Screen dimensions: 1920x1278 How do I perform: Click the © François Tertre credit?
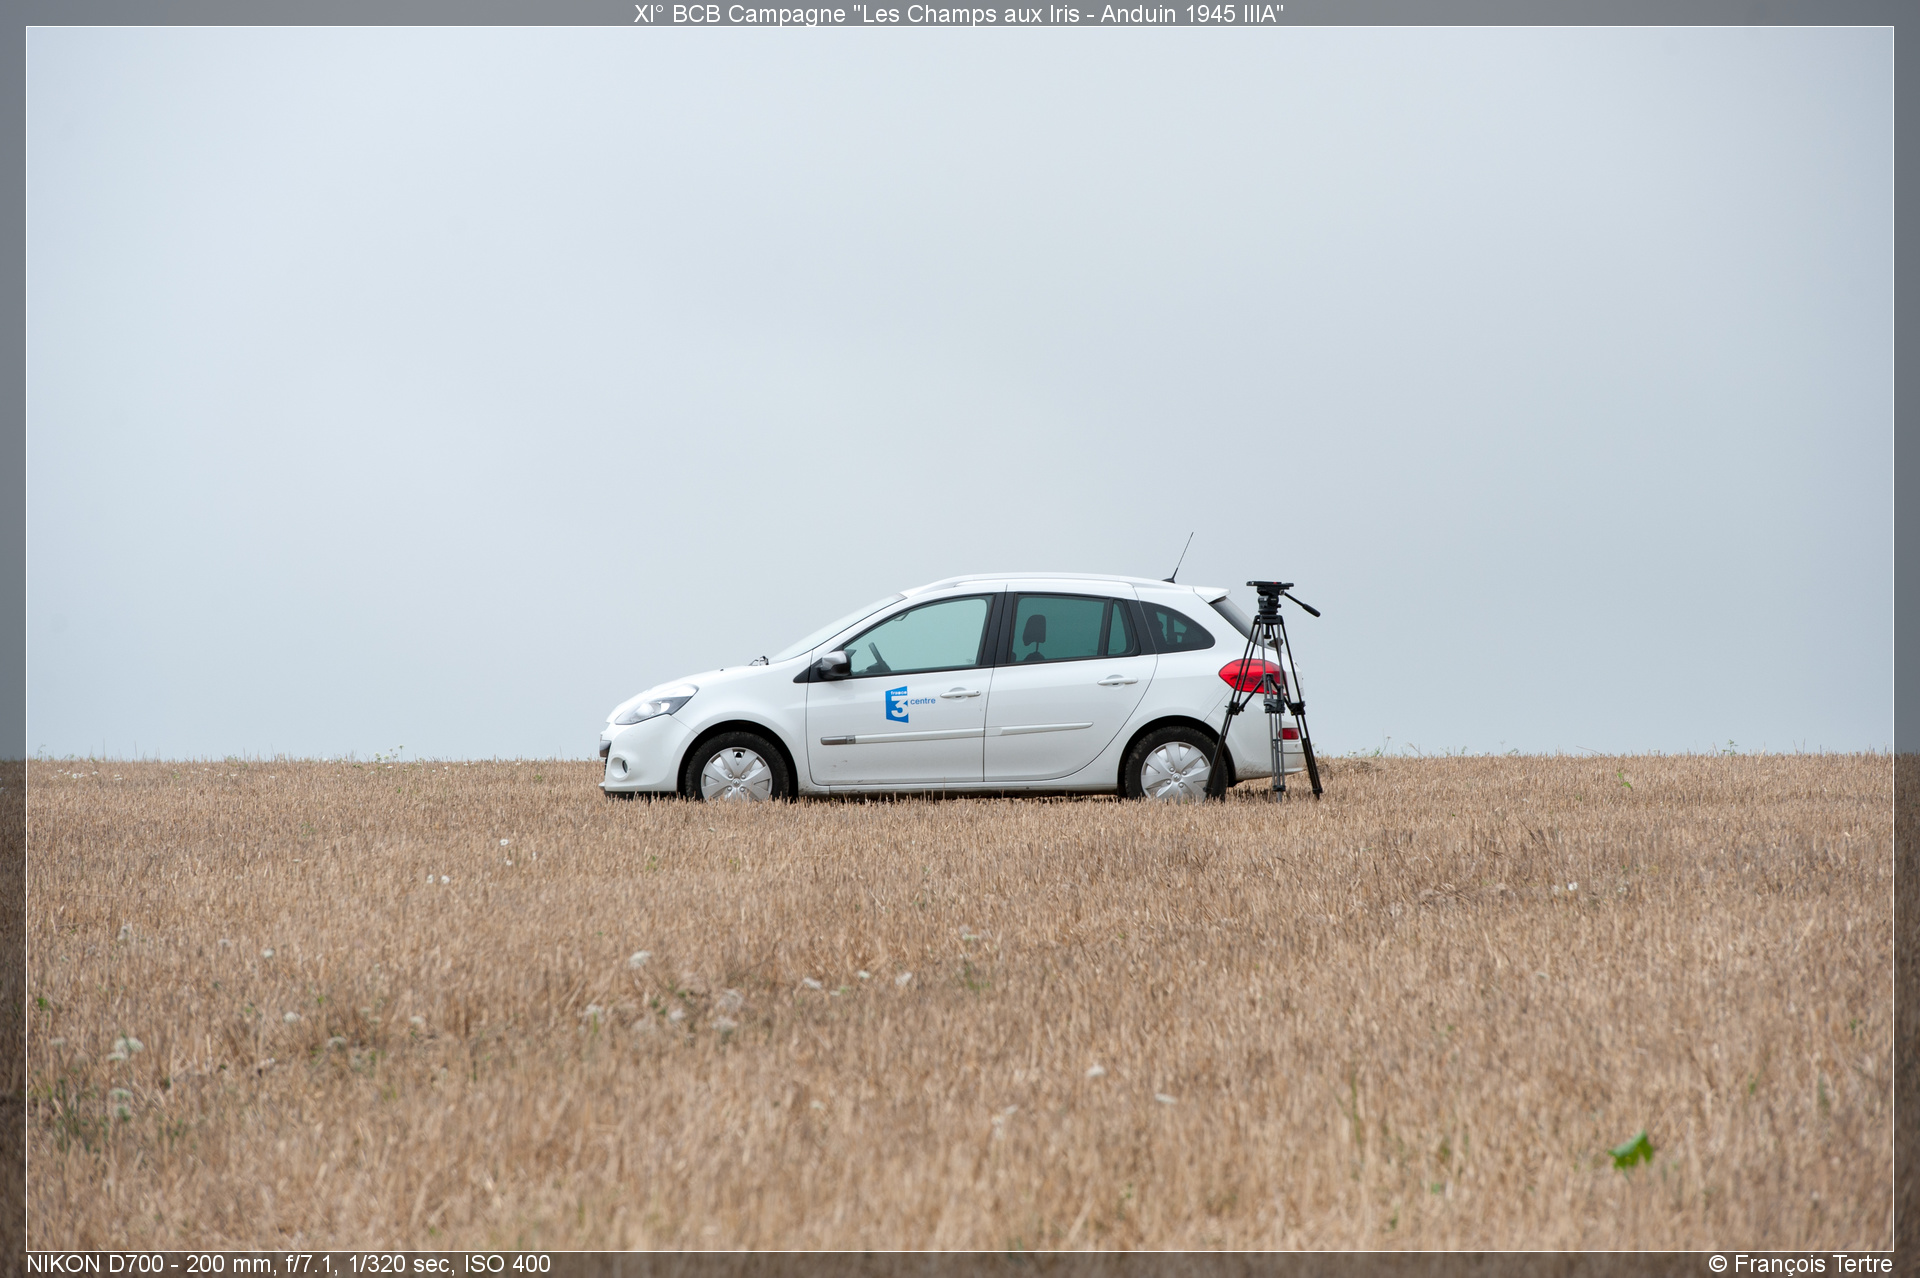[x=1800, y=1264]
